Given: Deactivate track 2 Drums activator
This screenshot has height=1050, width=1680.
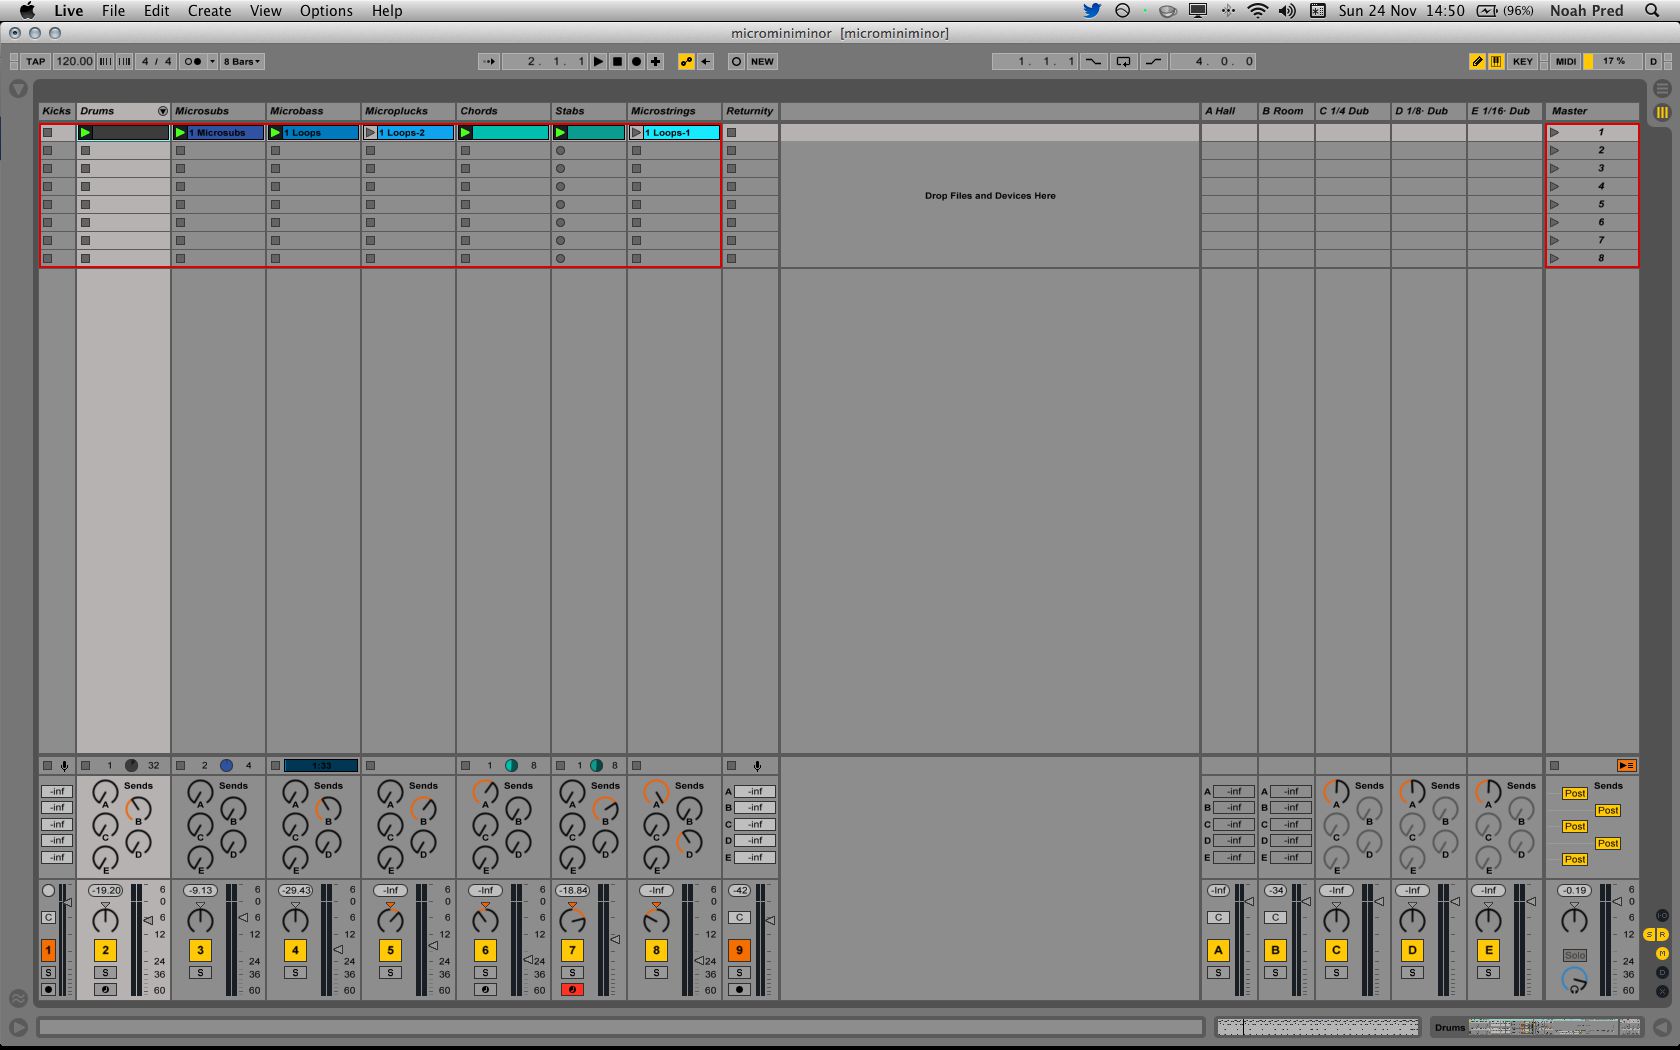Looking at the screenshot, I should pyautogui.click(x=105, y=950).
